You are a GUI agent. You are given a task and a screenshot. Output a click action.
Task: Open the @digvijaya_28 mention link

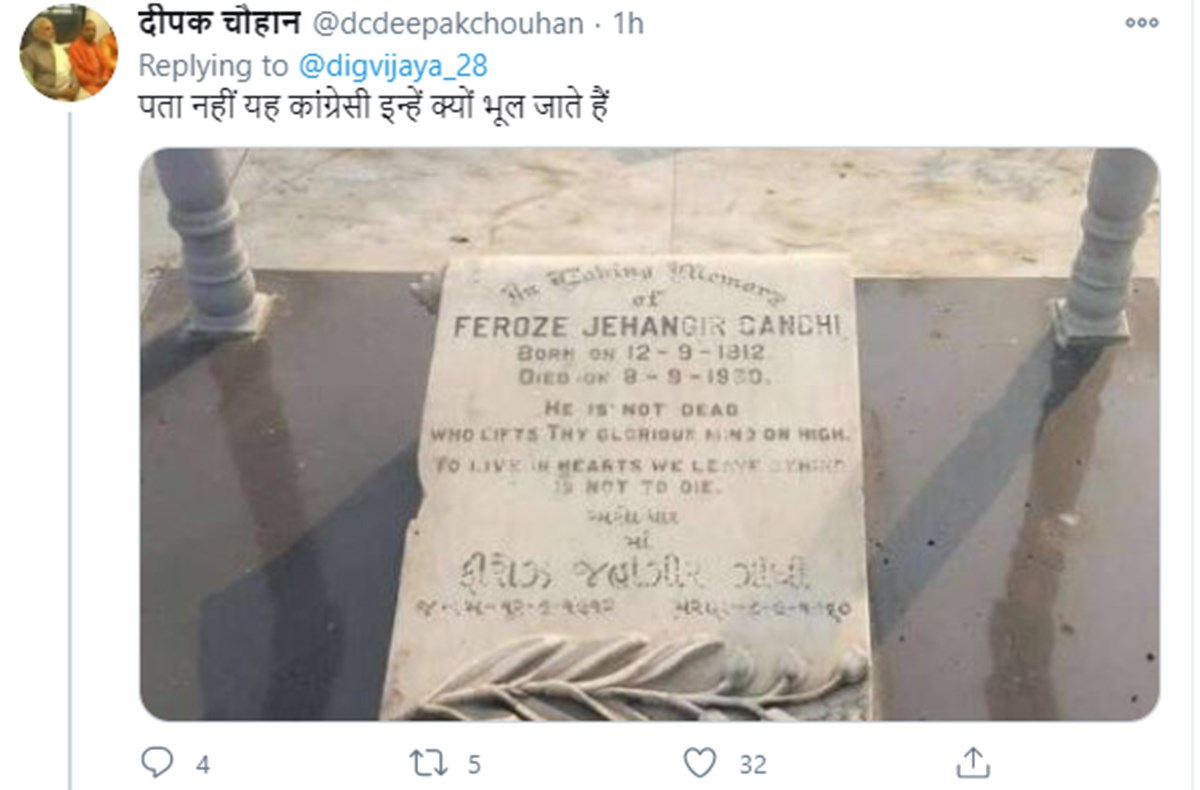tap(393, 65)
